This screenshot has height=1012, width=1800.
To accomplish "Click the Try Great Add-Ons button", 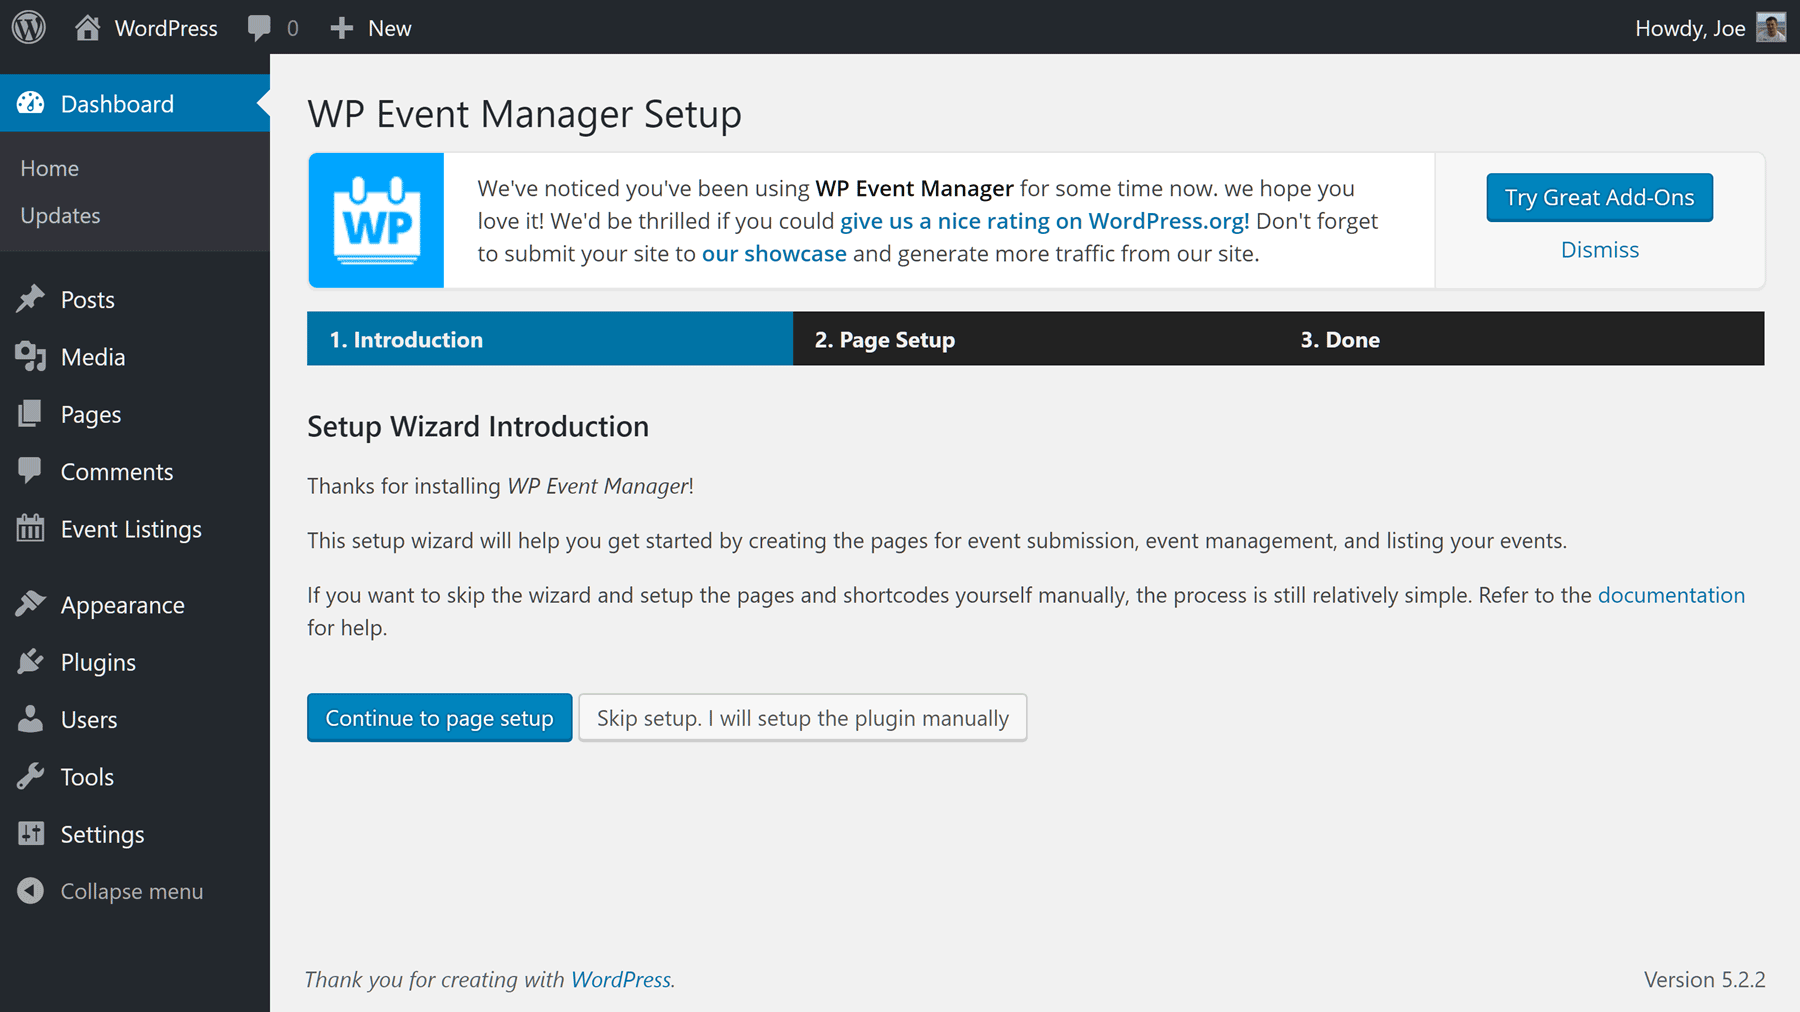I will click(1599, 197).
